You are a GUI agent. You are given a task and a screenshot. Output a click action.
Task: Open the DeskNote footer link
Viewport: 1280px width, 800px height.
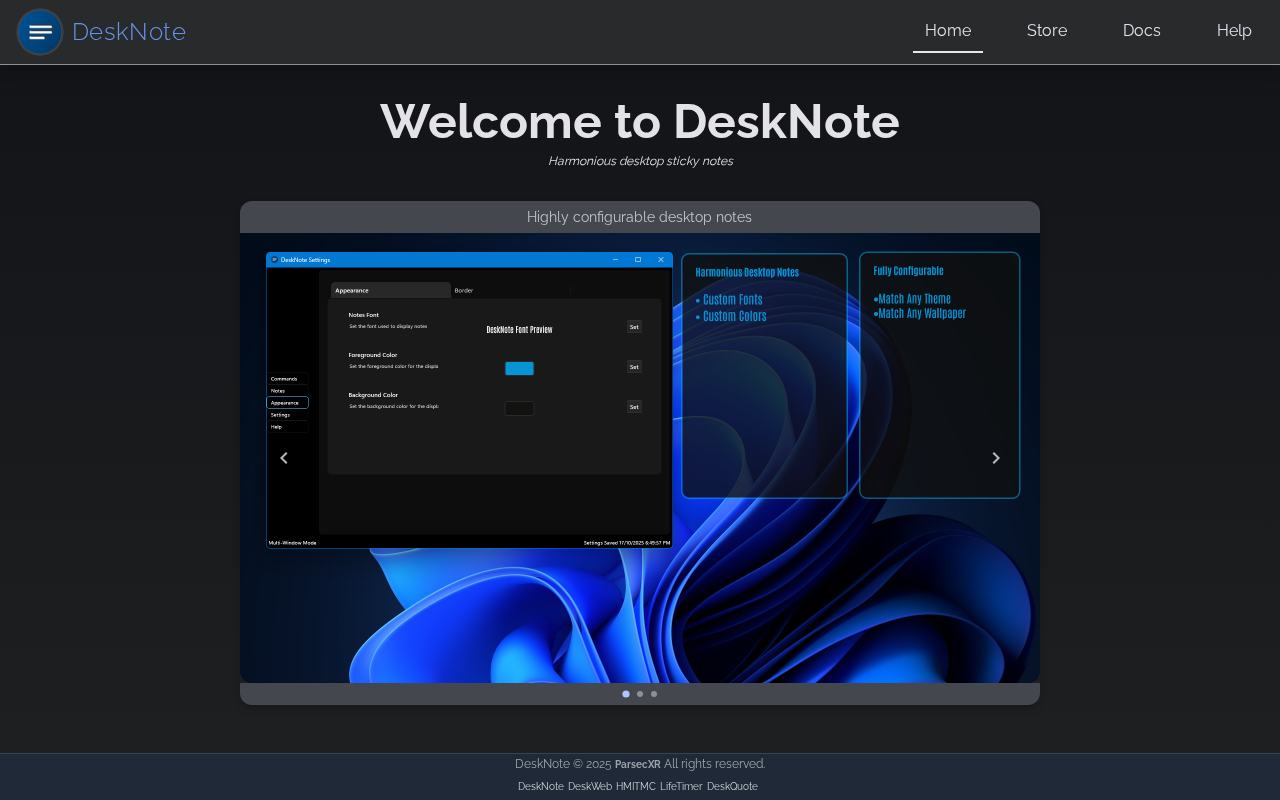pos(541,787)
